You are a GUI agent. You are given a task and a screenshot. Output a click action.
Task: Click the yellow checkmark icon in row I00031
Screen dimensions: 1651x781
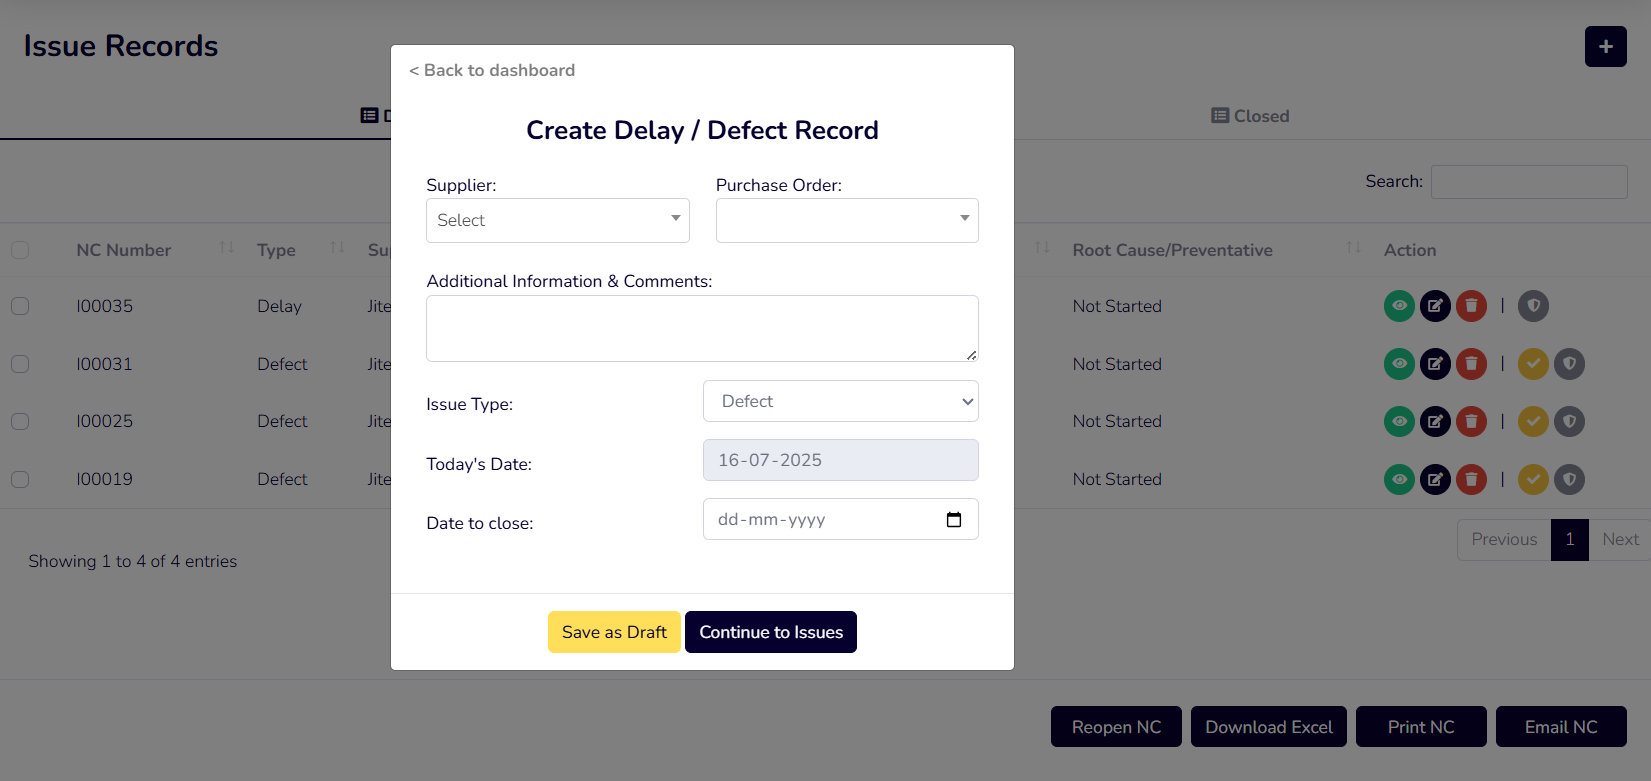point(1533,364)
